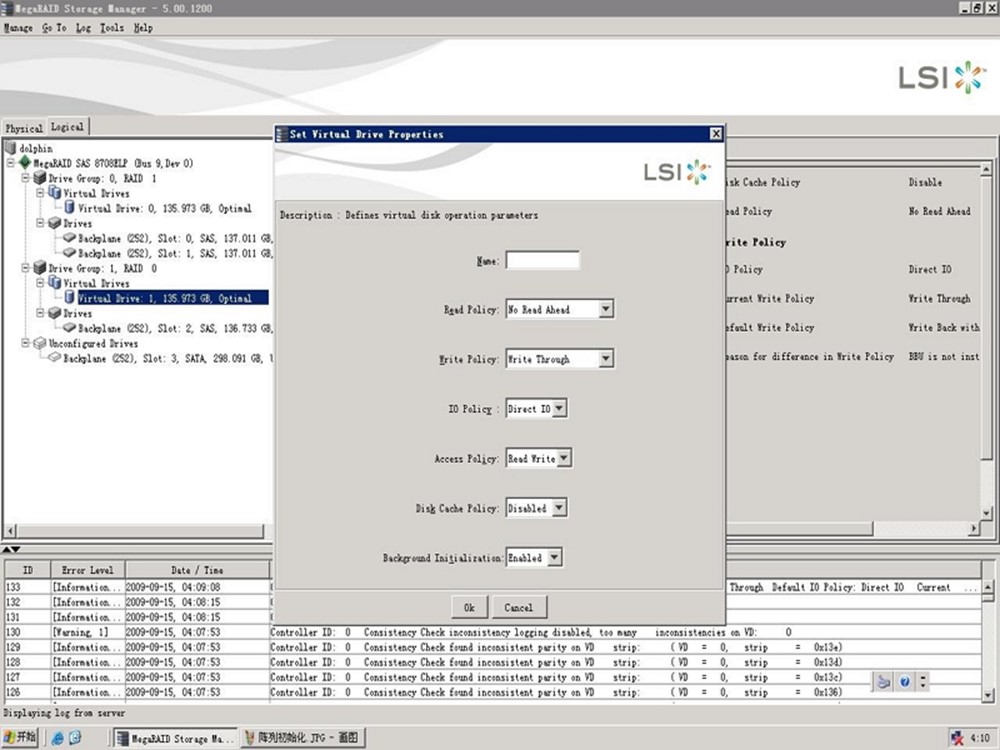1000x750 pixels.
Task: Click the help question mark icon
Action: click(x=904, y=681)
